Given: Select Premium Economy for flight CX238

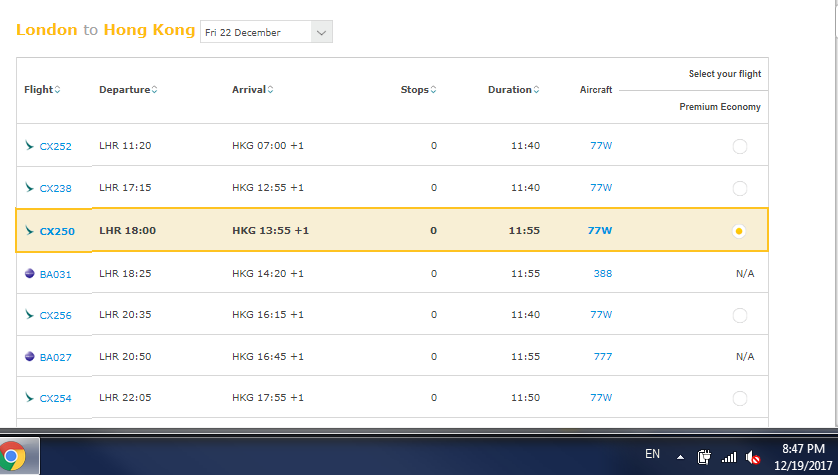Looking at the screenshot, I should click(x=739, y=188).
